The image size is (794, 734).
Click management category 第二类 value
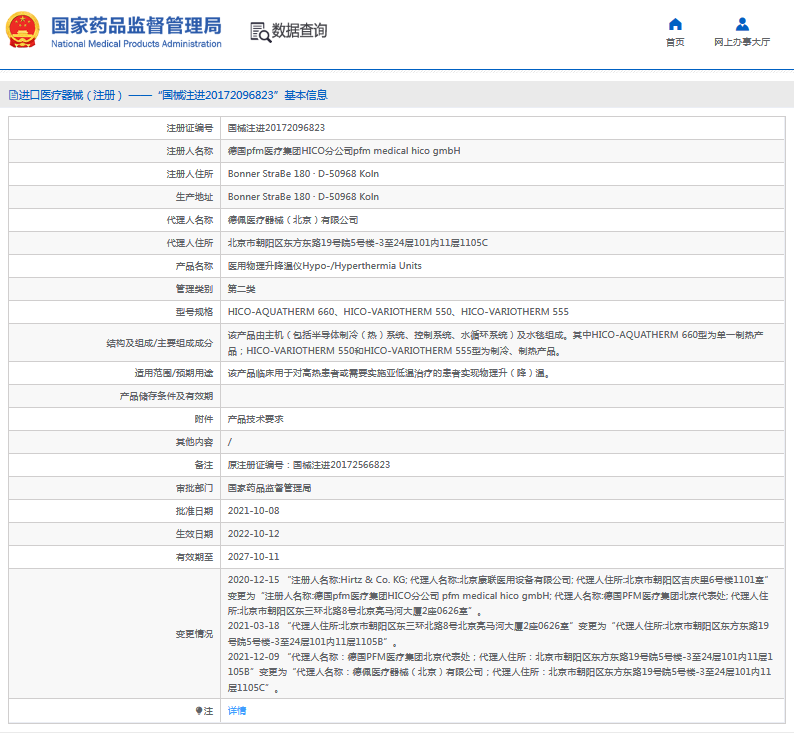(x=242, y=289)
